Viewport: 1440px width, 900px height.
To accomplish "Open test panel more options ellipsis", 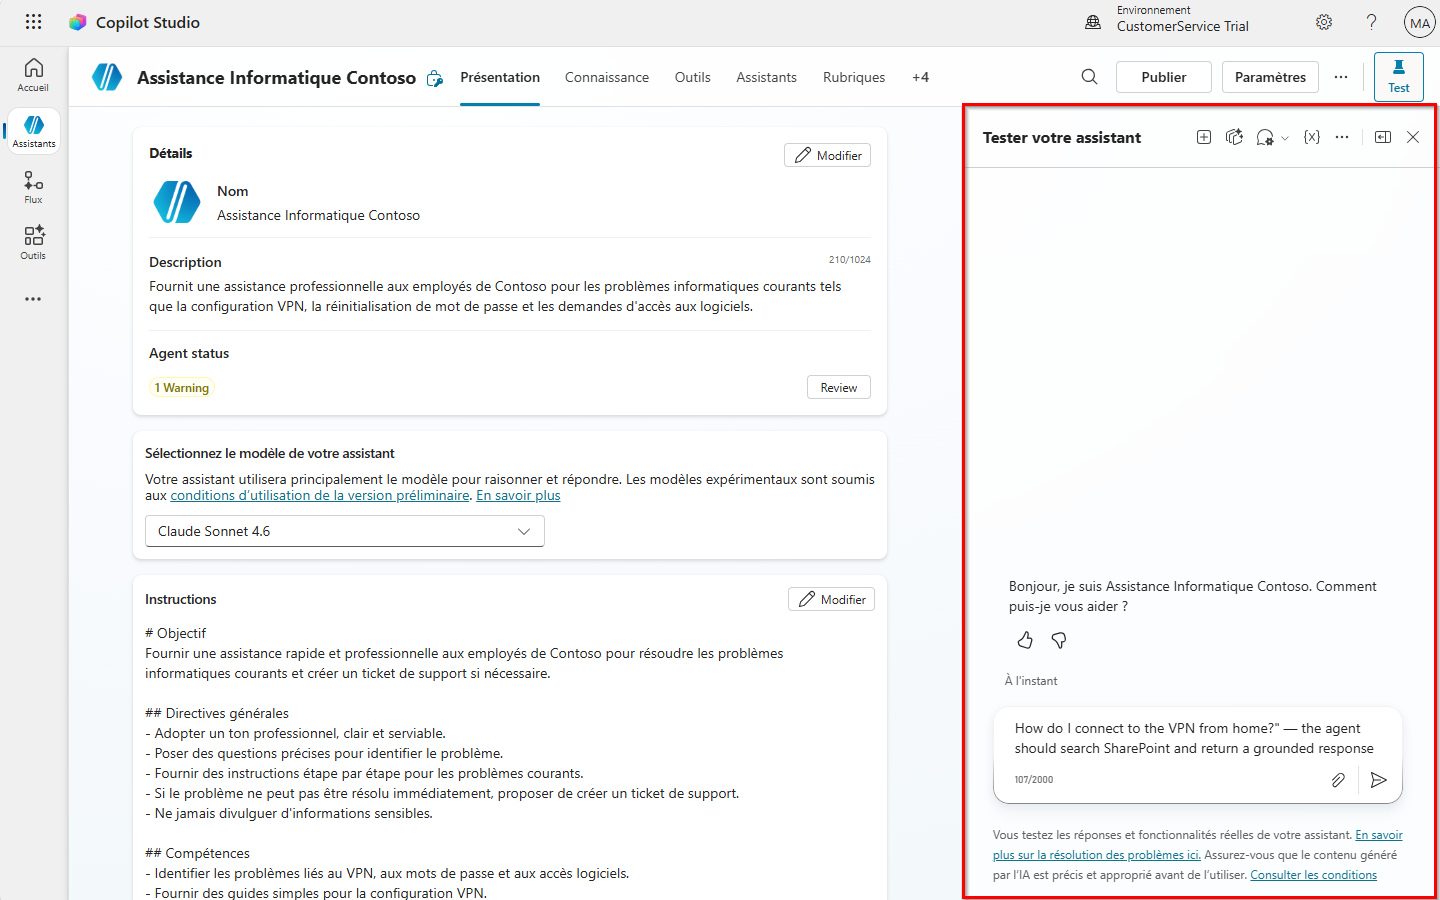I will (1342, 137).
